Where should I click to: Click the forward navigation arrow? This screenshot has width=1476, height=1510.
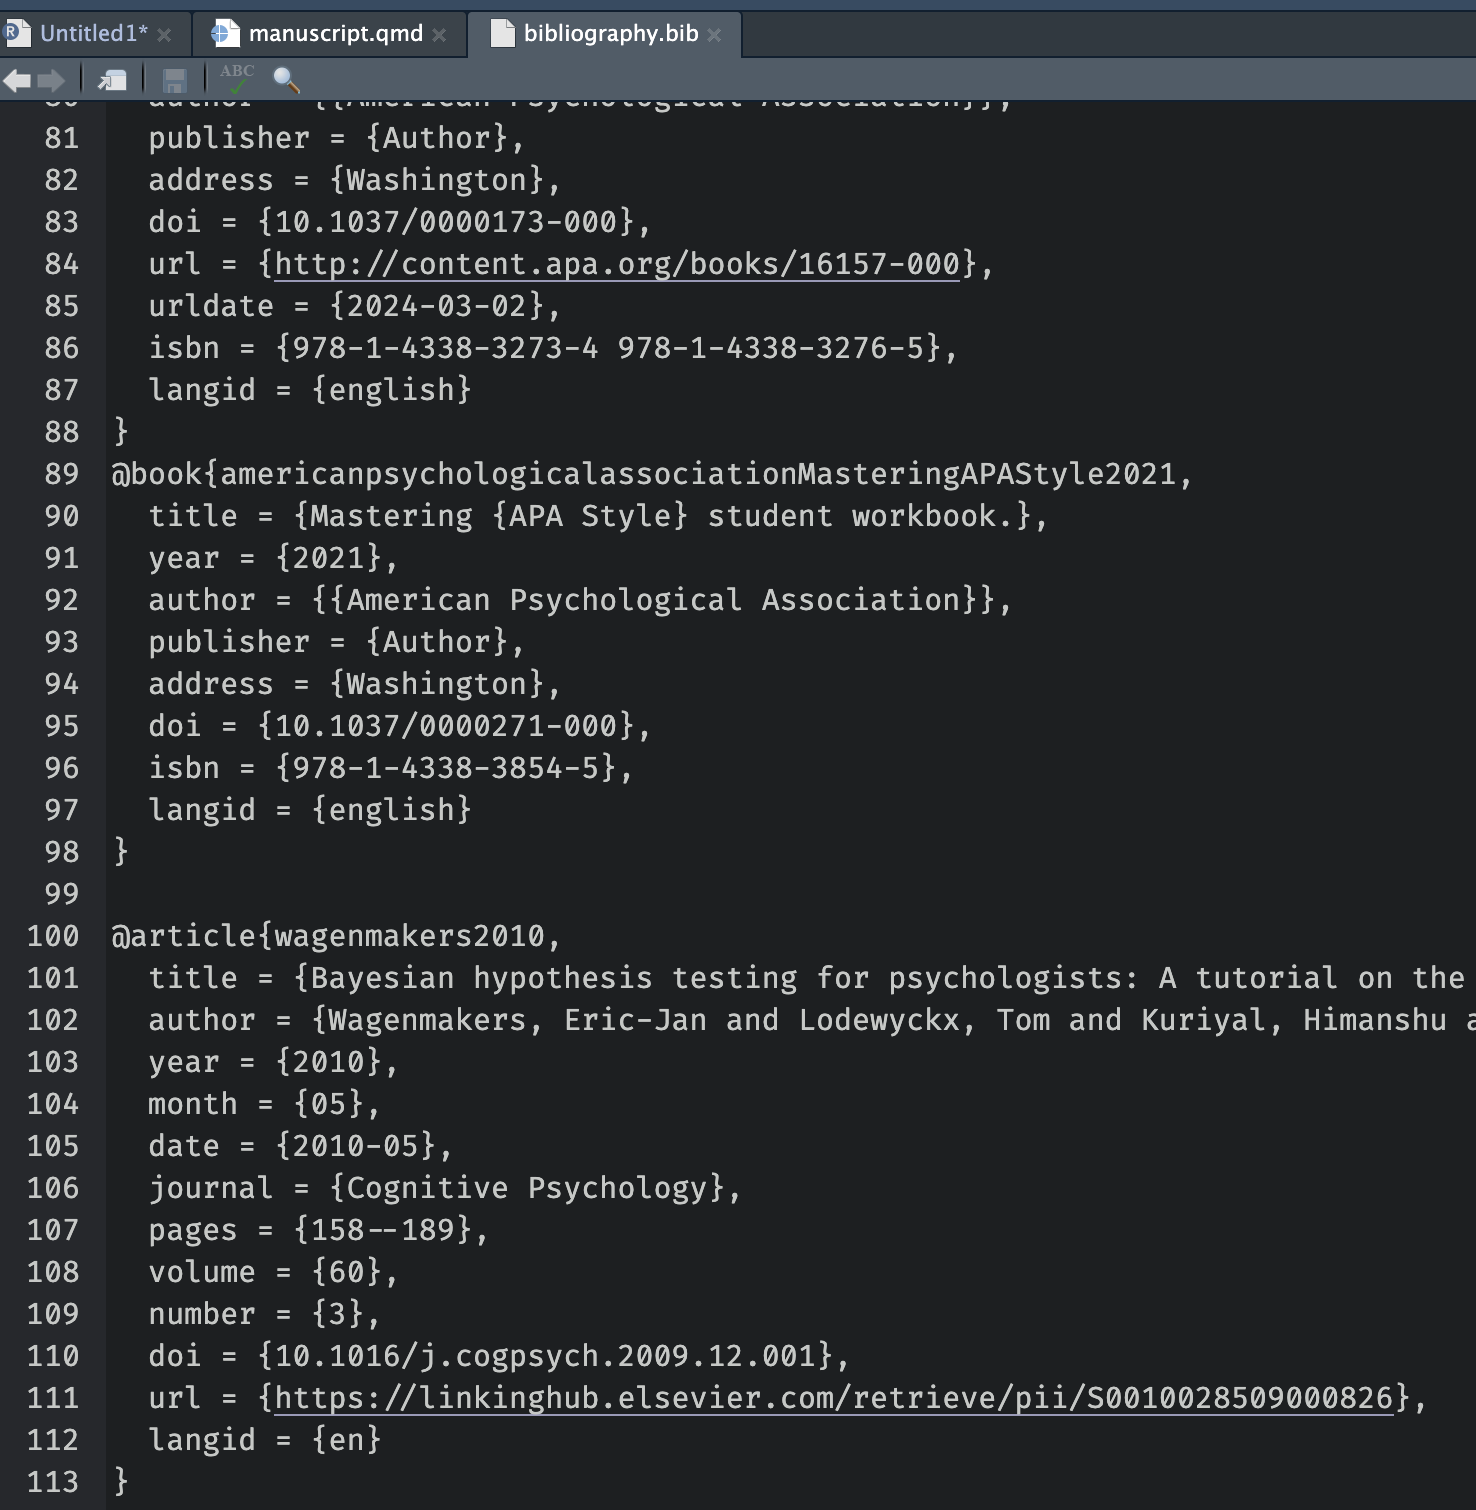tap(51, 80)
